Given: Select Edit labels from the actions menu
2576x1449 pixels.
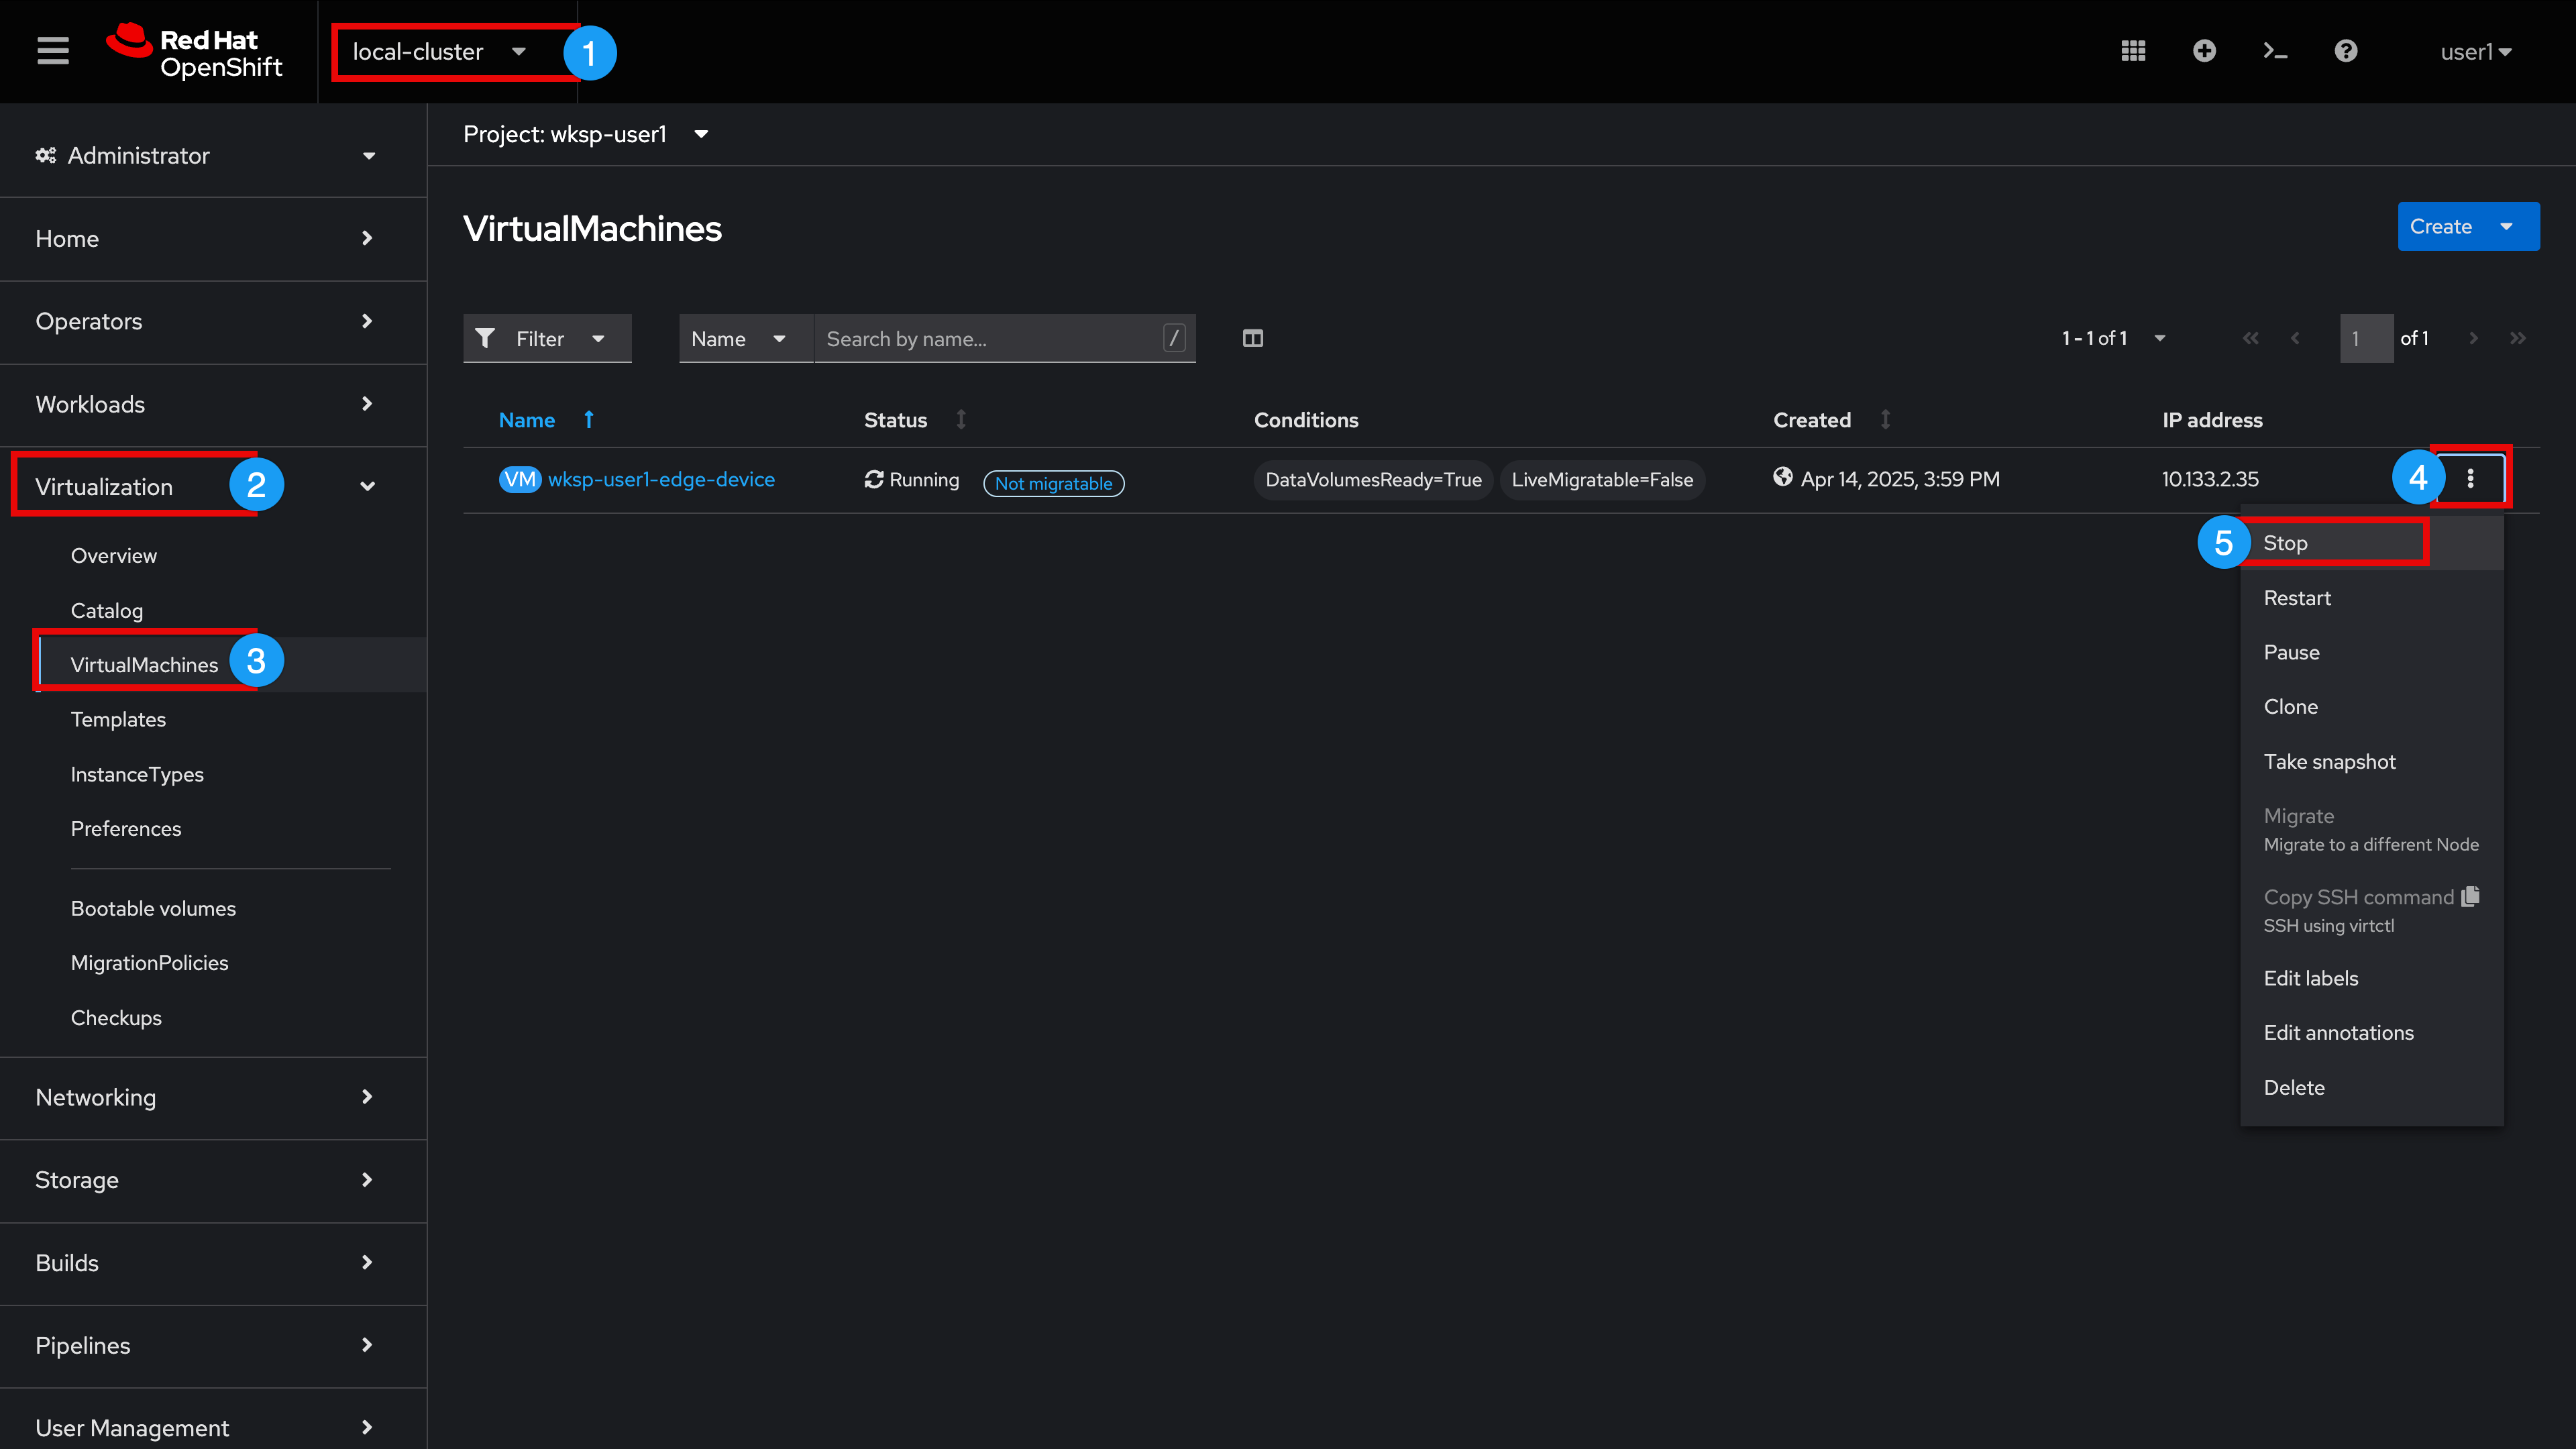Looking at the screenshot, I should (x=2371, y=978).
